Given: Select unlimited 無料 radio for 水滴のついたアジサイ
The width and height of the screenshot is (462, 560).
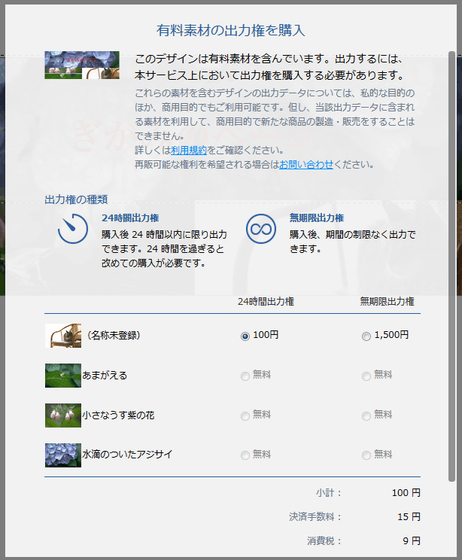Looking at the screenshot, I should [x=366, y=455].
